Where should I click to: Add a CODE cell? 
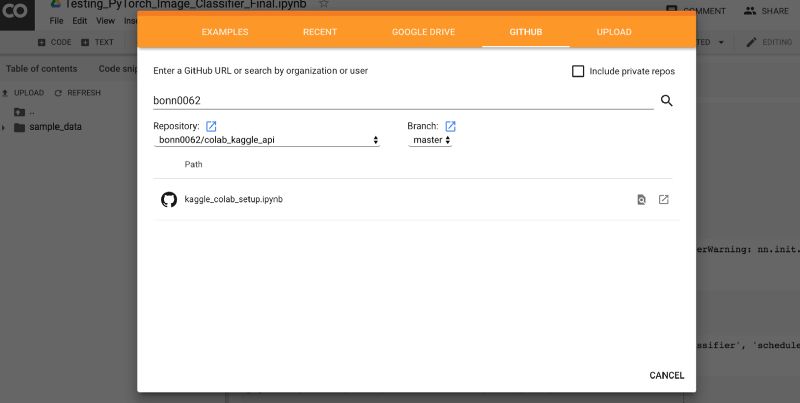click(x=55, y=42)
